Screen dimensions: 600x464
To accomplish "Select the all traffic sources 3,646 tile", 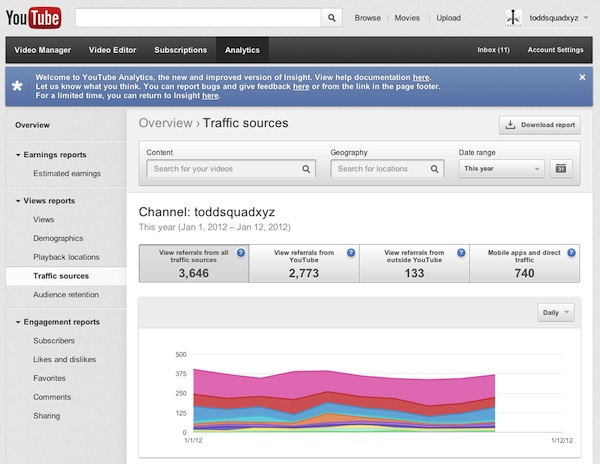I will coord(194,264).
